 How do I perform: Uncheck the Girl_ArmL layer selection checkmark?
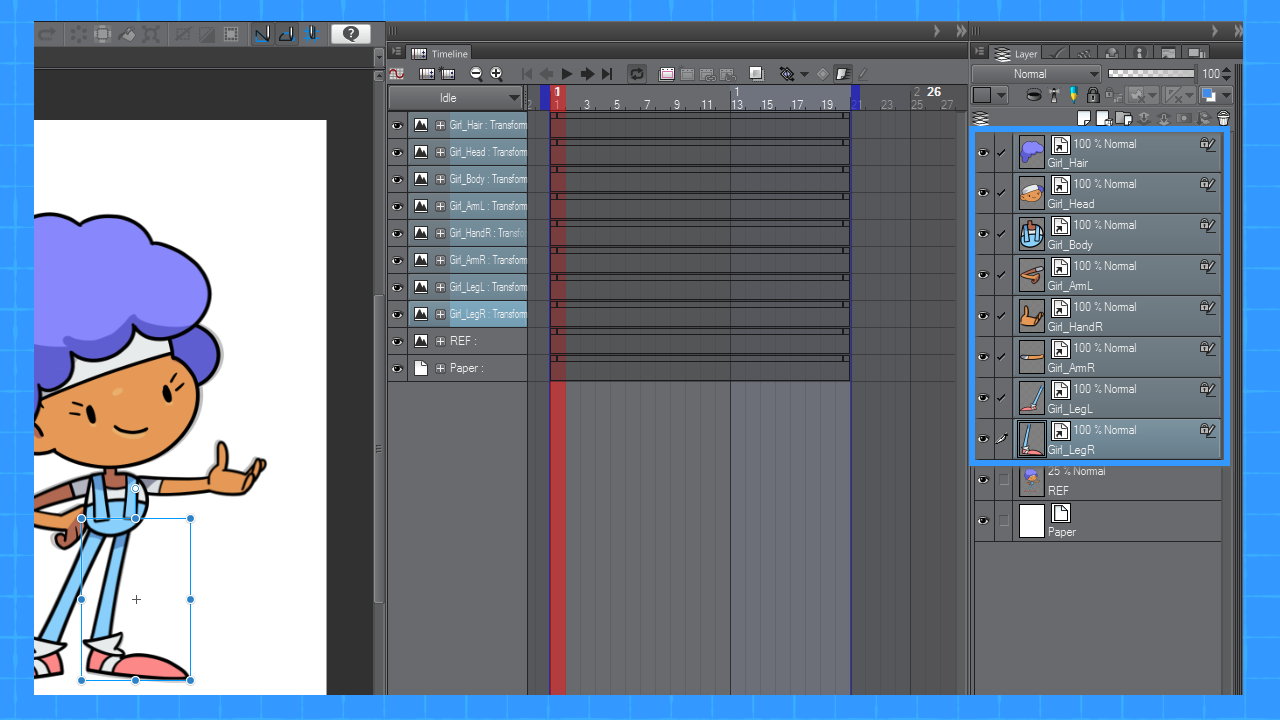[x=1003, y=275]
